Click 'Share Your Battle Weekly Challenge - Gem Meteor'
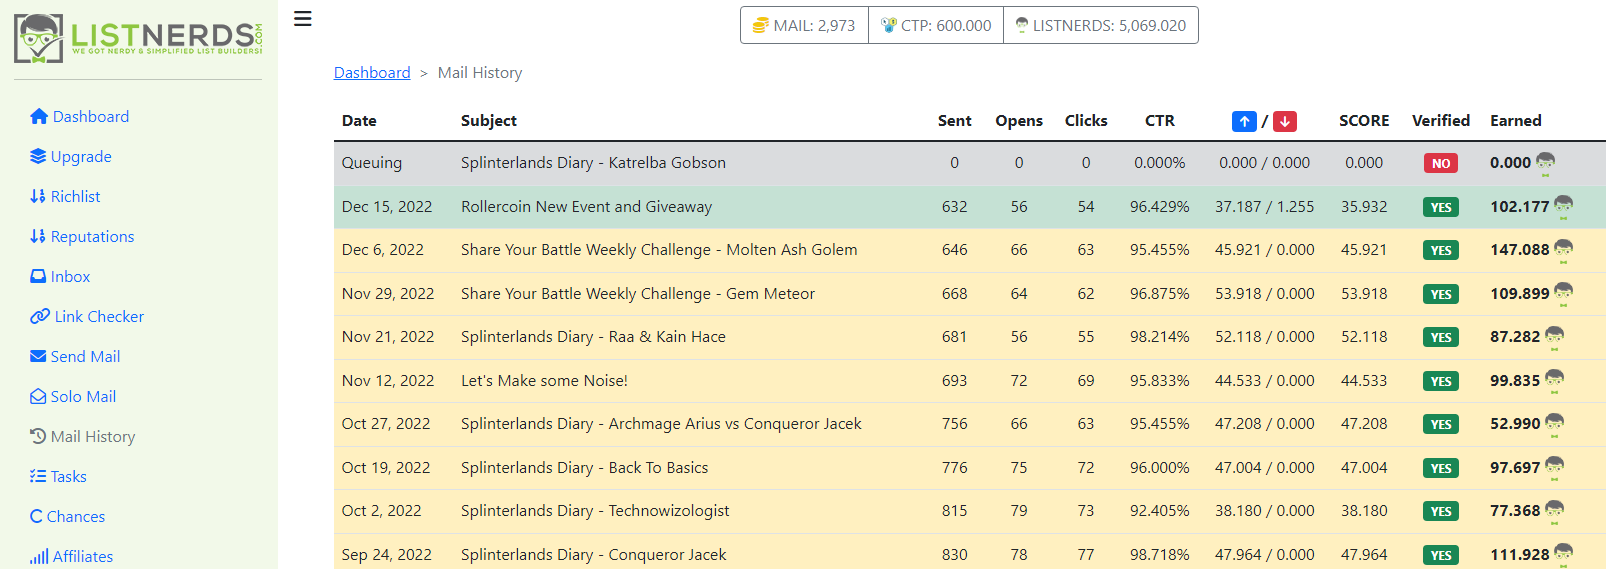Image resolution: width=1606 pixels, height=569 pixels. coord(638,294)
